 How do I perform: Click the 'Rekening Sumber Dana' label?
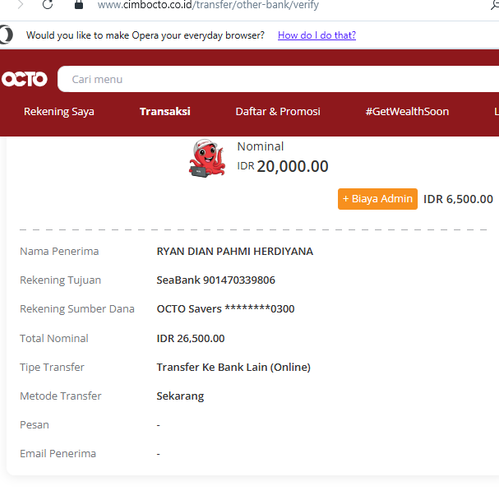click(77, 309)
